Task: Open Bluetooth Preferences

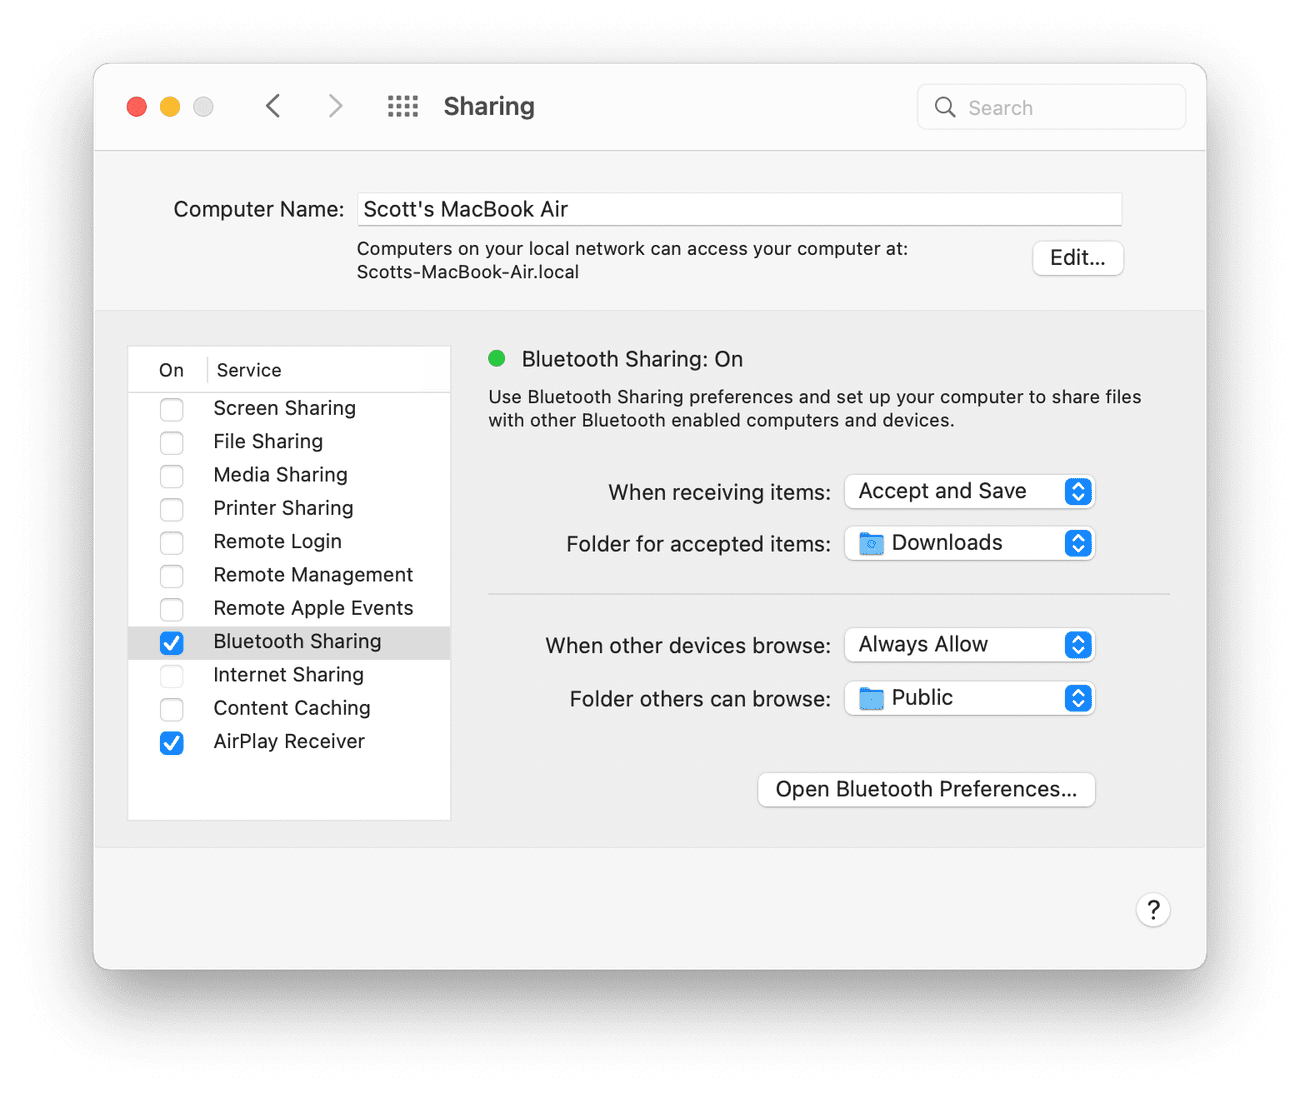Action: pos(925,789)
